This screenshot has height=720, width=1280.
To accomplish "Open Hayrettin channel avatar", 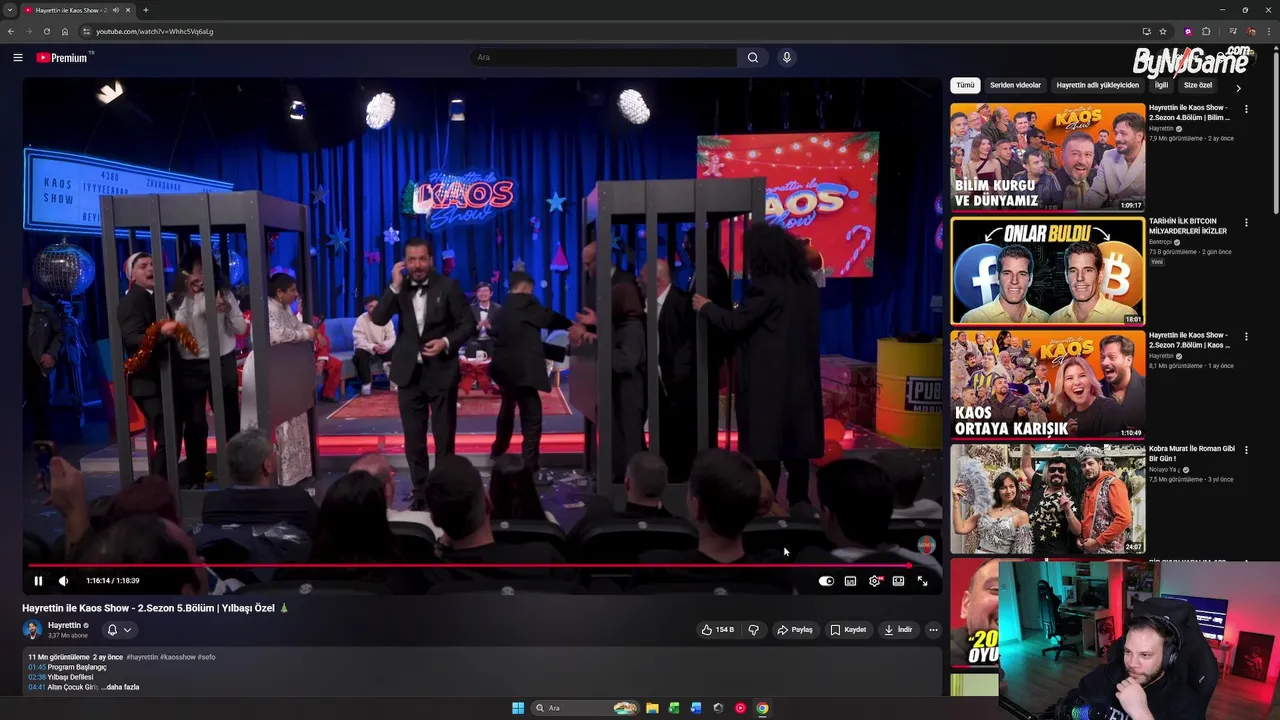I will pos(32,630).
